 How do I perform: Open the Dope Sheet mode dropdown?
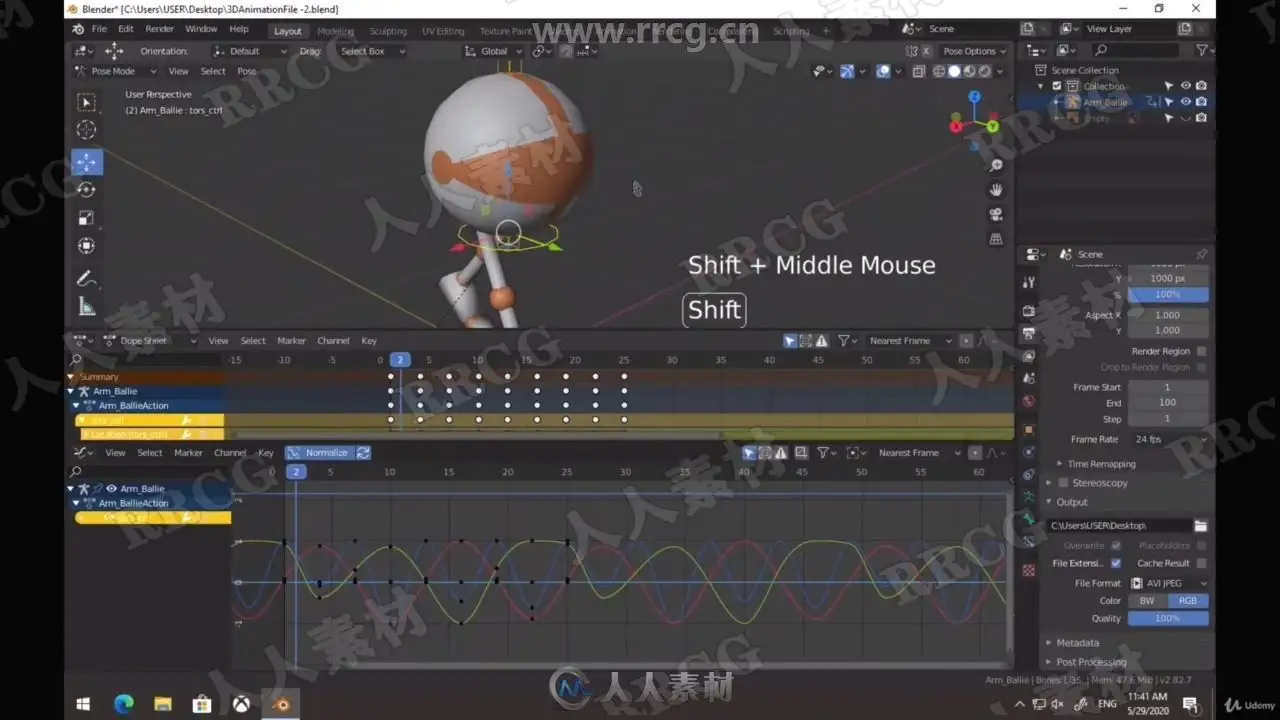pos(151,341)
